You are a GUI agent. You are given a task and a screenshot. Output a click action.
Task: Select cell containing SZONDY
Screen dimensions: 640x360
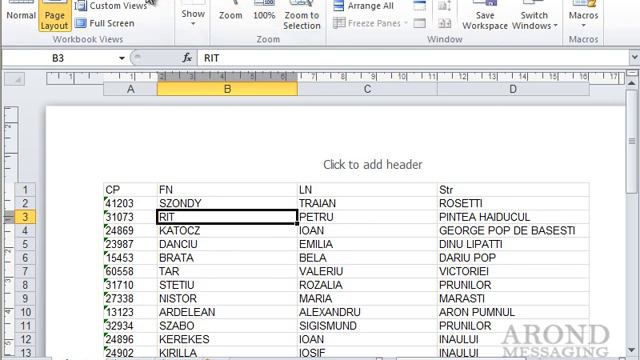(x=227, y=203)
